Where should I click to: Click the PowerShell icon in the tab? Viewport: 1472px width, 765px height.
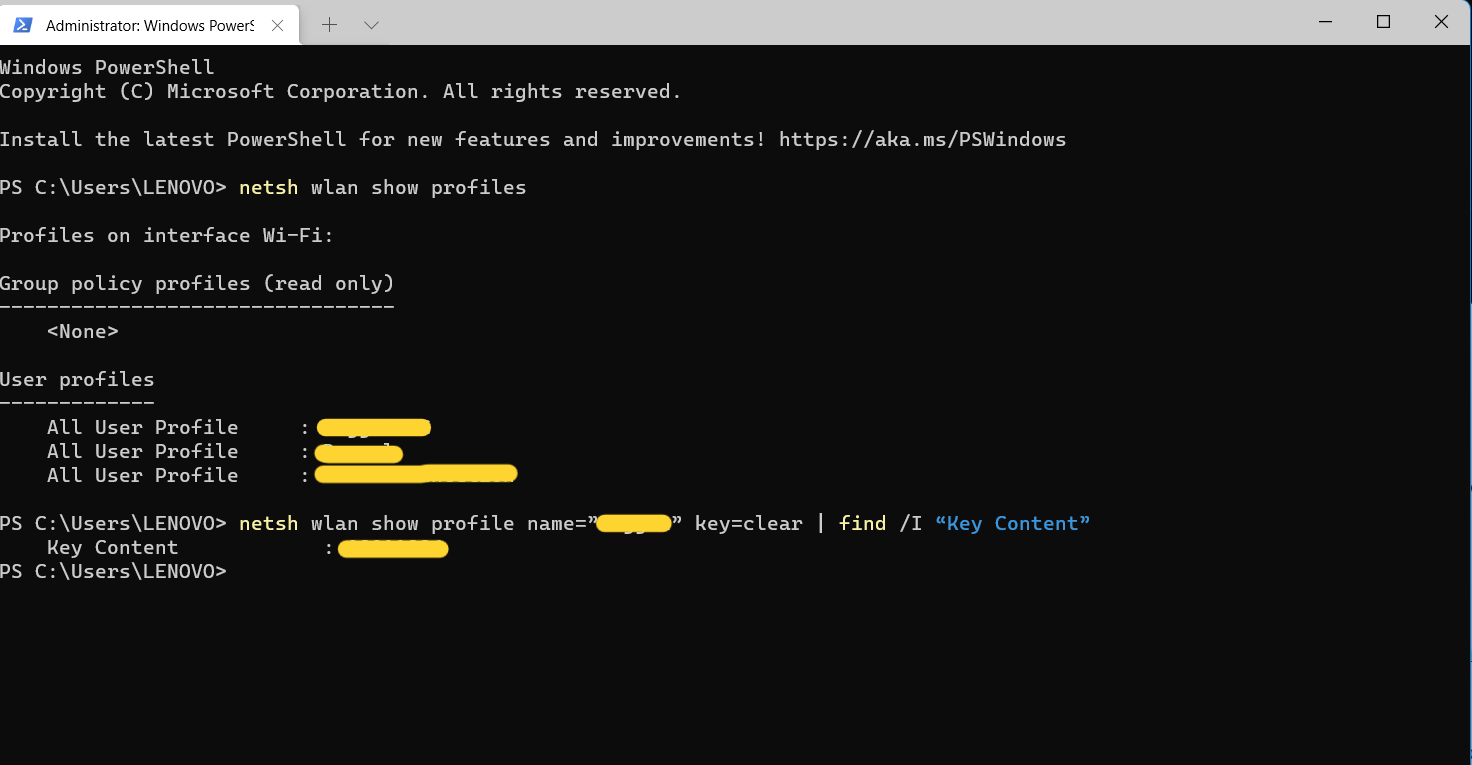(x=23, y=25)
